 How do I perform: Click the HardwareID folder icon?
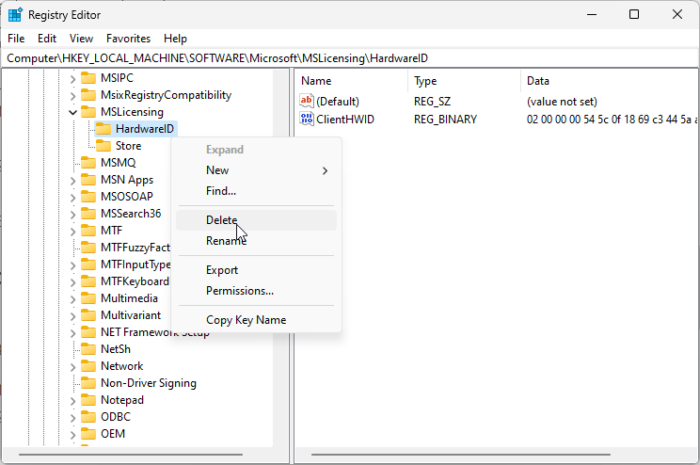pos(104,129)
